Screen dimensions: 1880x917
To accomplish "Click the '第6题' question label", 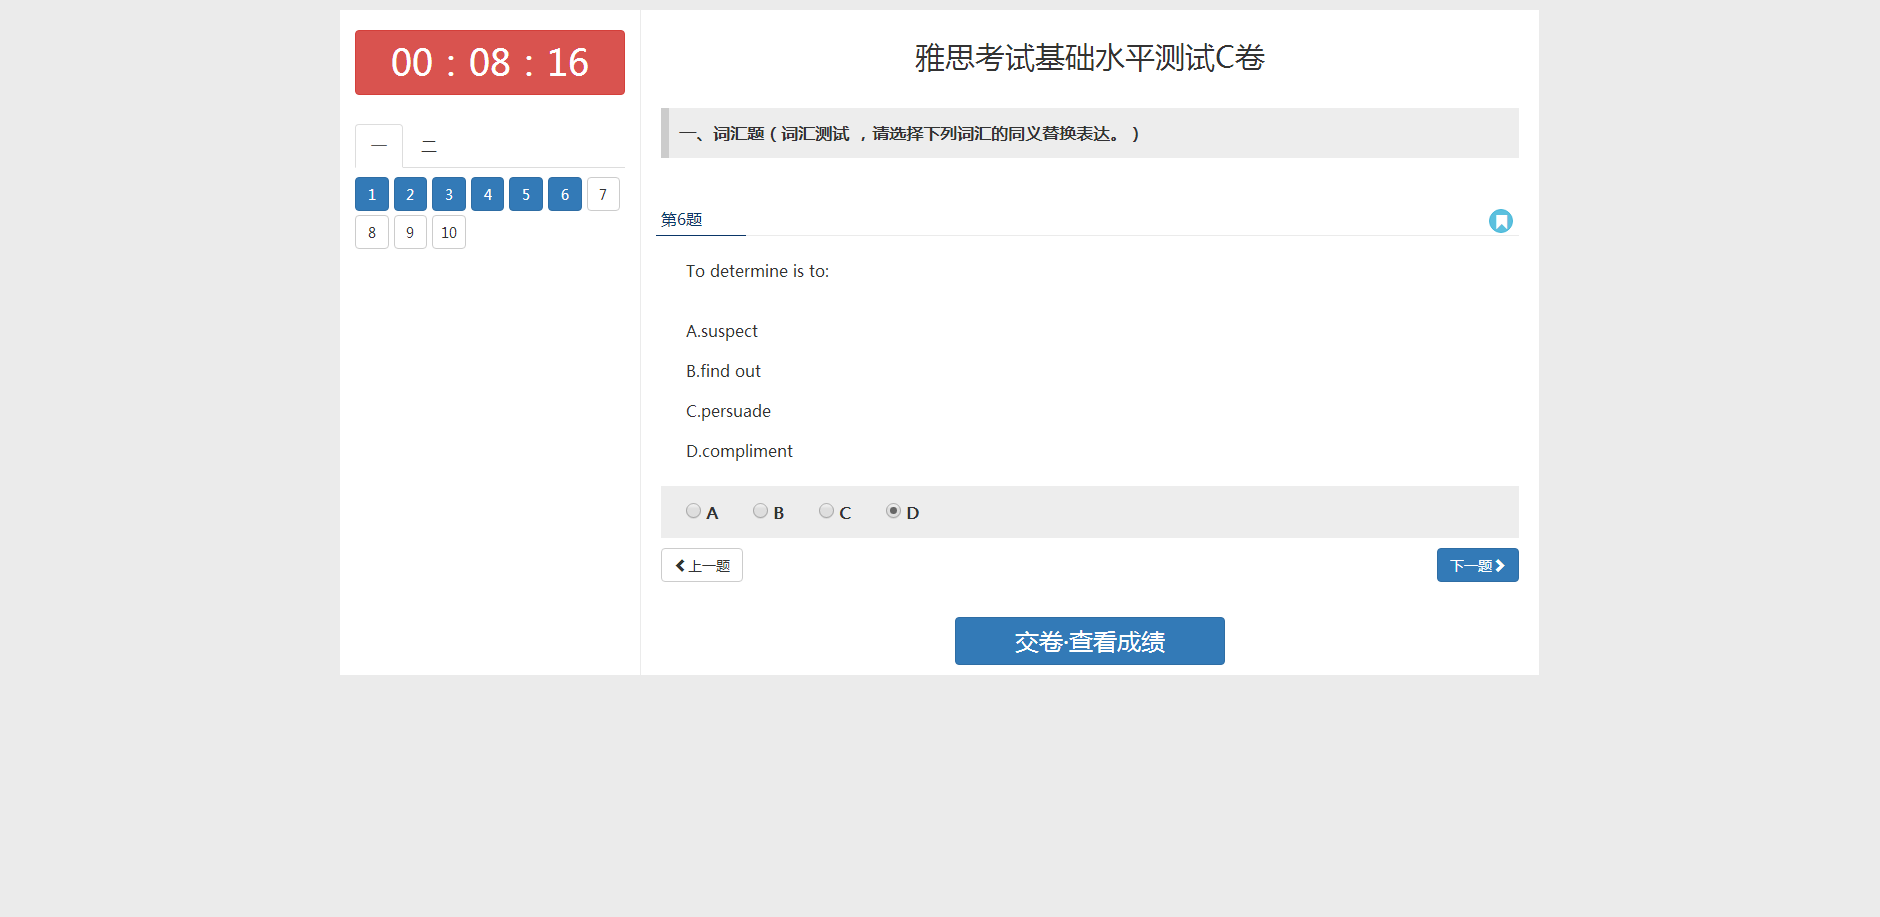I will [x=682, y=219].
